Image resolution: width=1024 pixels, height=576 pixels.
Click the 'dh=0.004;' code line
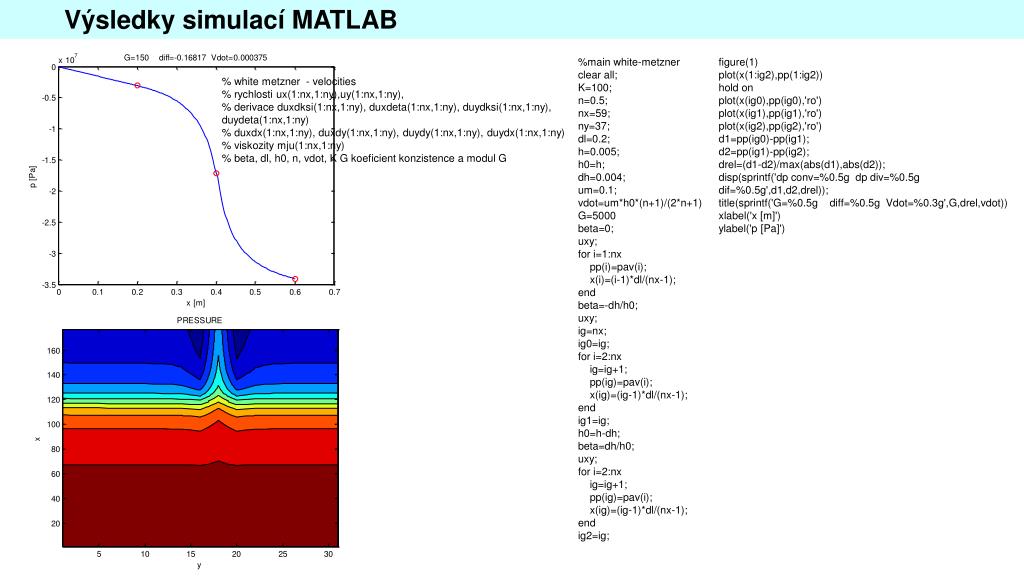(x=601, y=177)
